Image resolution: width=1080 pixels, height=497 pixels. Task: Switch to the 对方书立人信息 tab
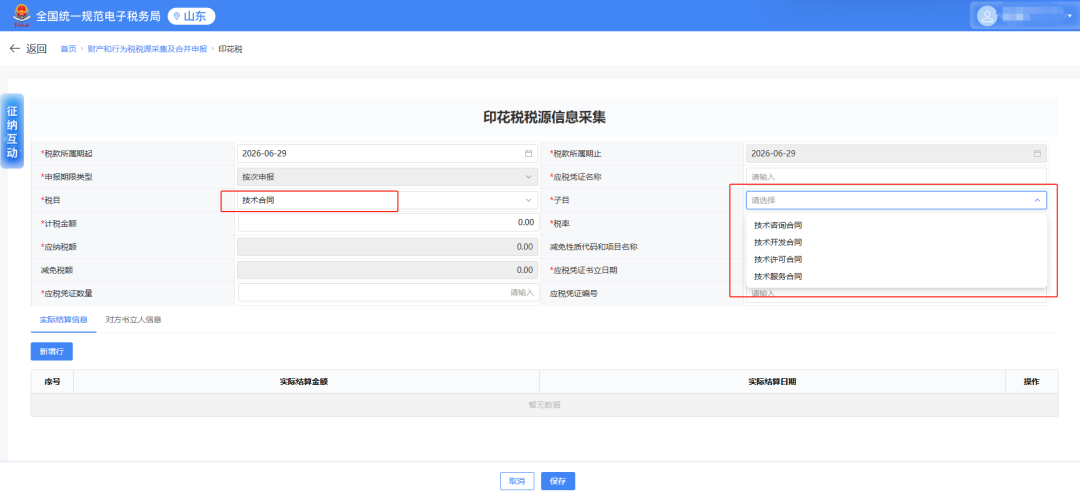coord(133,320)
